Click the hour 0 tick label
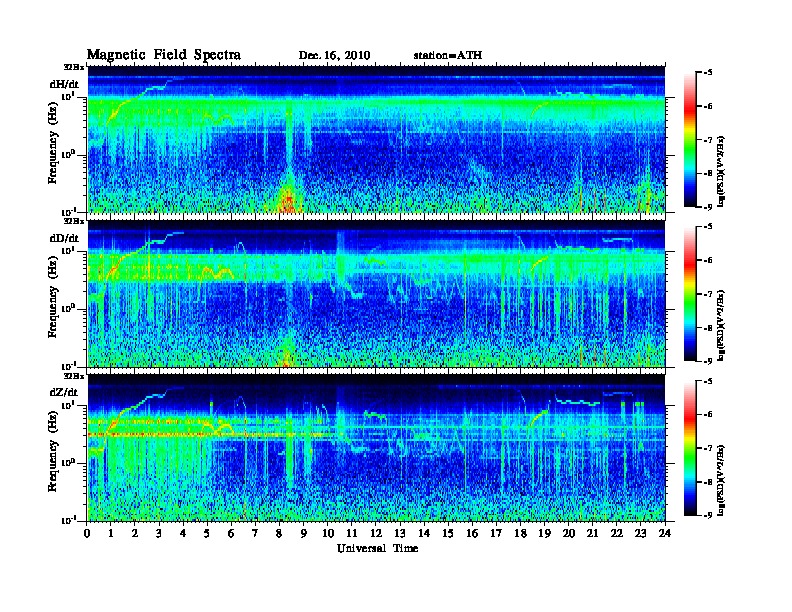The image size is (792, 612). coord(87,533)
